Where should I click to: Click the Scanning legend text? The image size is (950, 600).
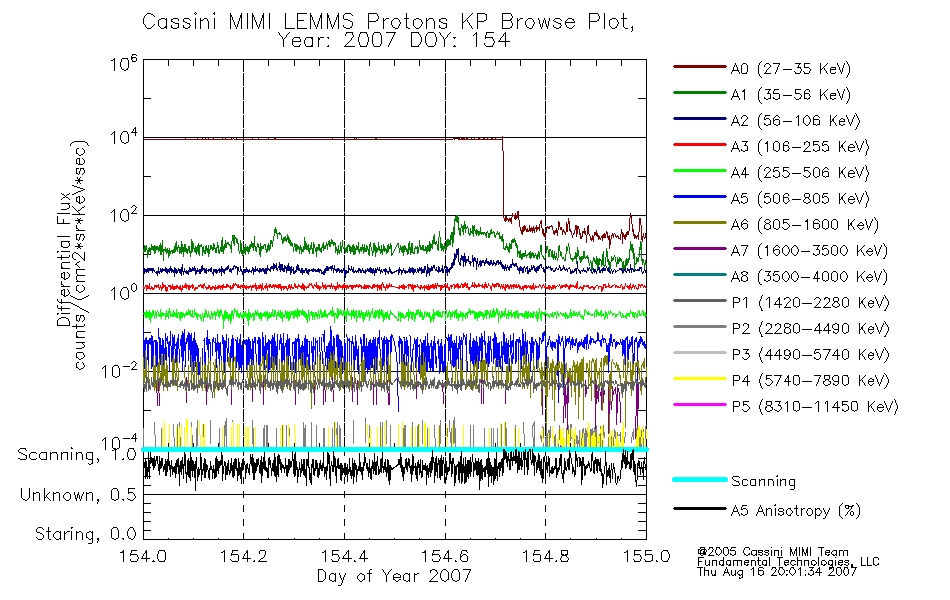[763, 482]
